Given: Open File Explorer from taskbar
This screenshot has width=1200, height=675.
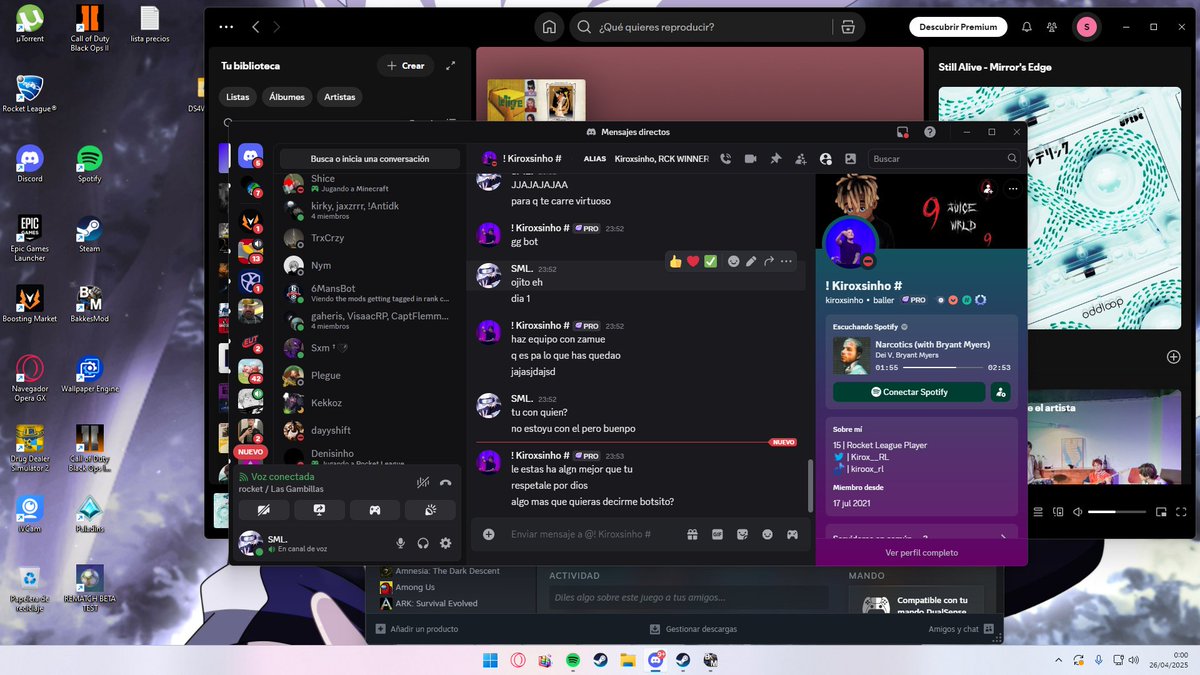Looking at the screenshot, I should (x=627, y=660).
